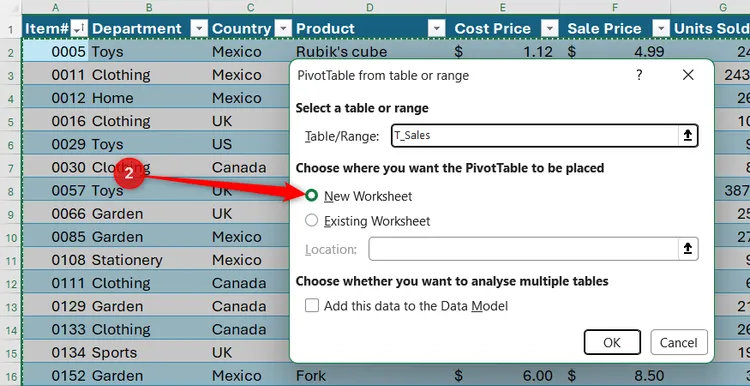
Task: Open the dialog help question mark
Action: (x=639, y=75)
